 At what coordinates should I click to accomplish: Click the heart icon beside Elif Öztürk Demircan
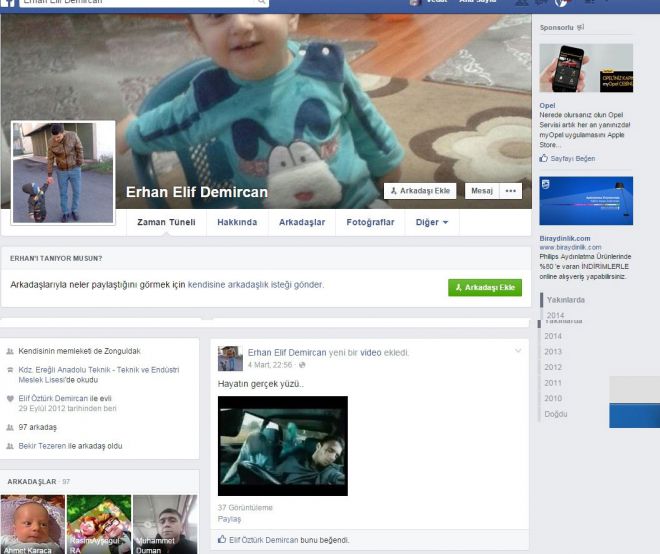(10, 398)
